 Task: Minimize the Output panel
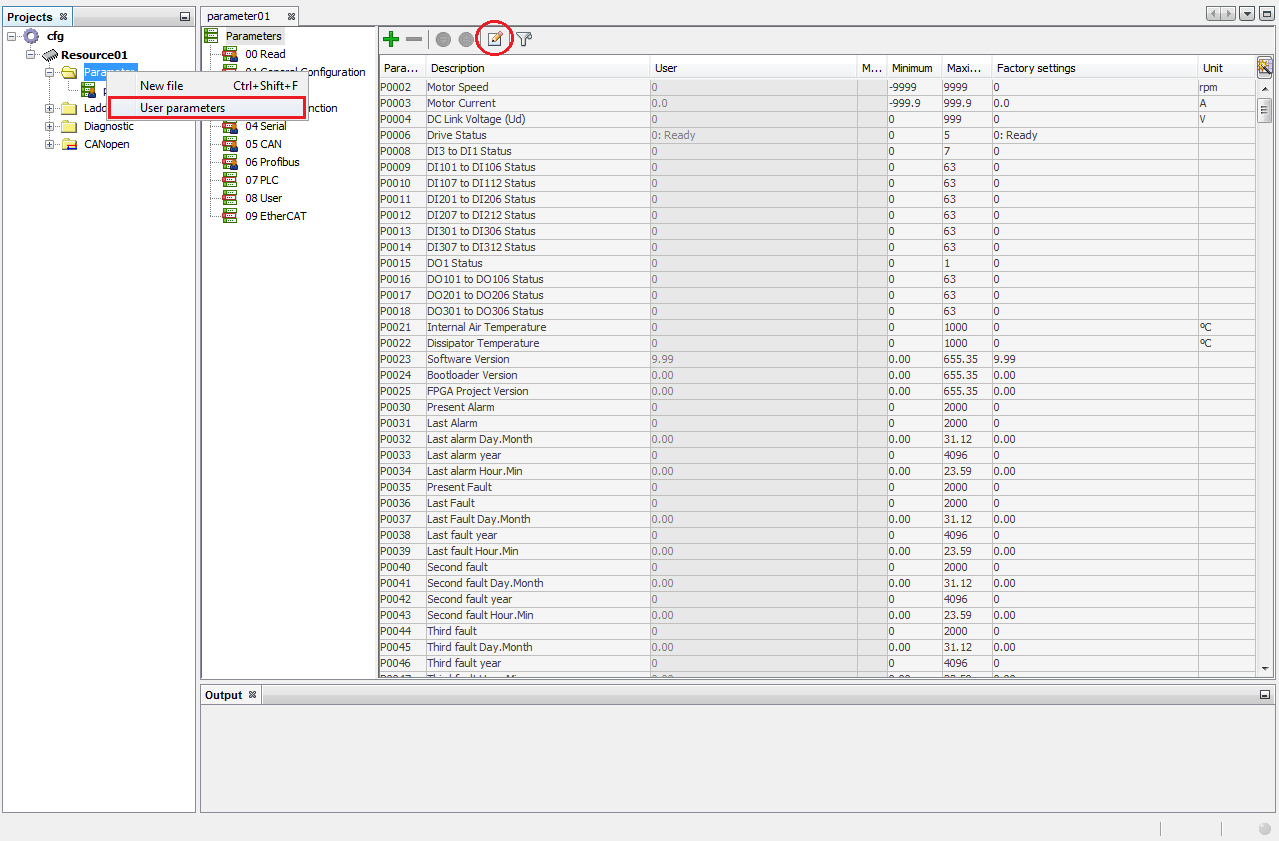[1266, 695]
